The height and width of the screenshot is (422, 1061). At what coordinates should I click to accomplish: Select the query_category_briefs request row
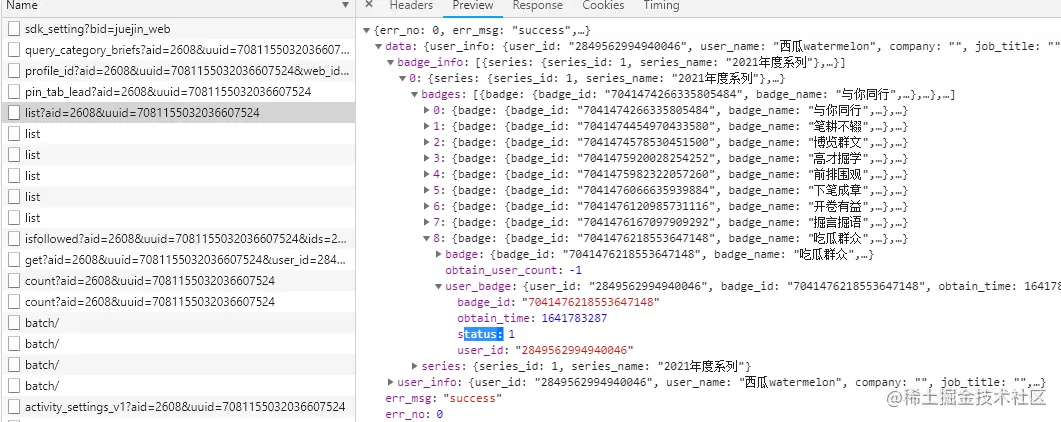(178, 50)
